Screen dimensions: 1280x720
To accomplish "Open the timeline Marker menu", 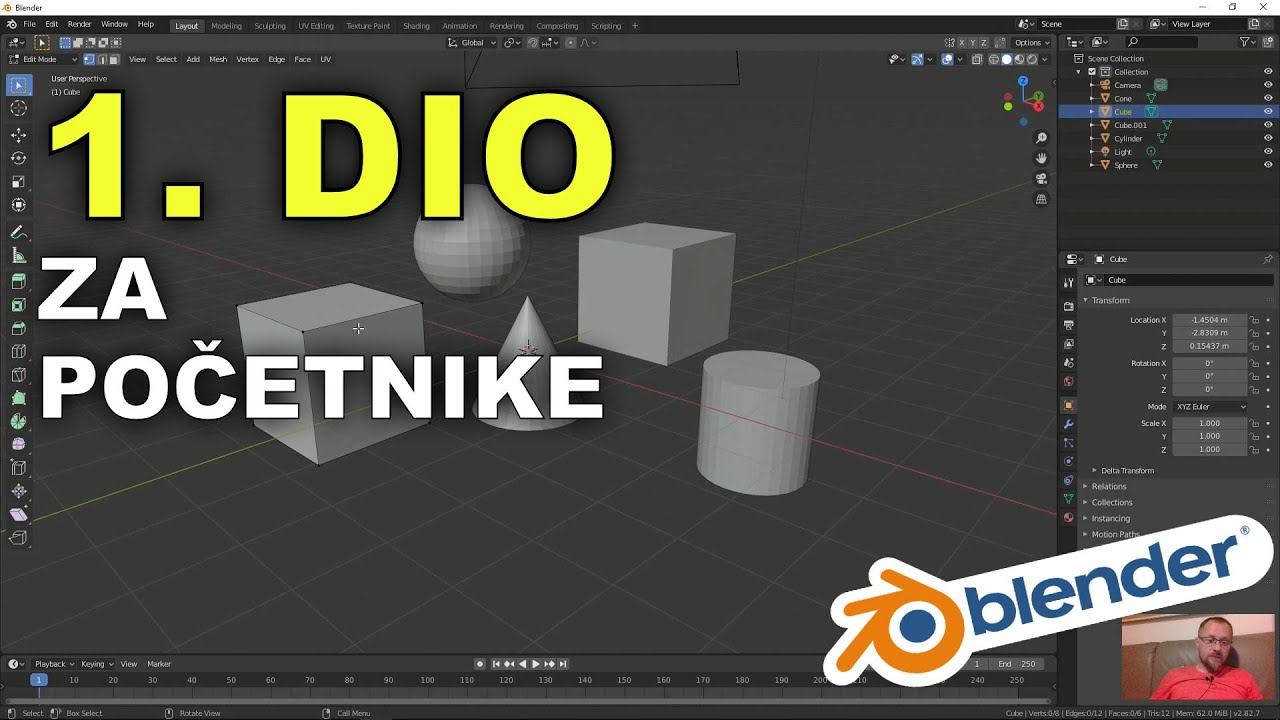I will [x=159, y=664].
